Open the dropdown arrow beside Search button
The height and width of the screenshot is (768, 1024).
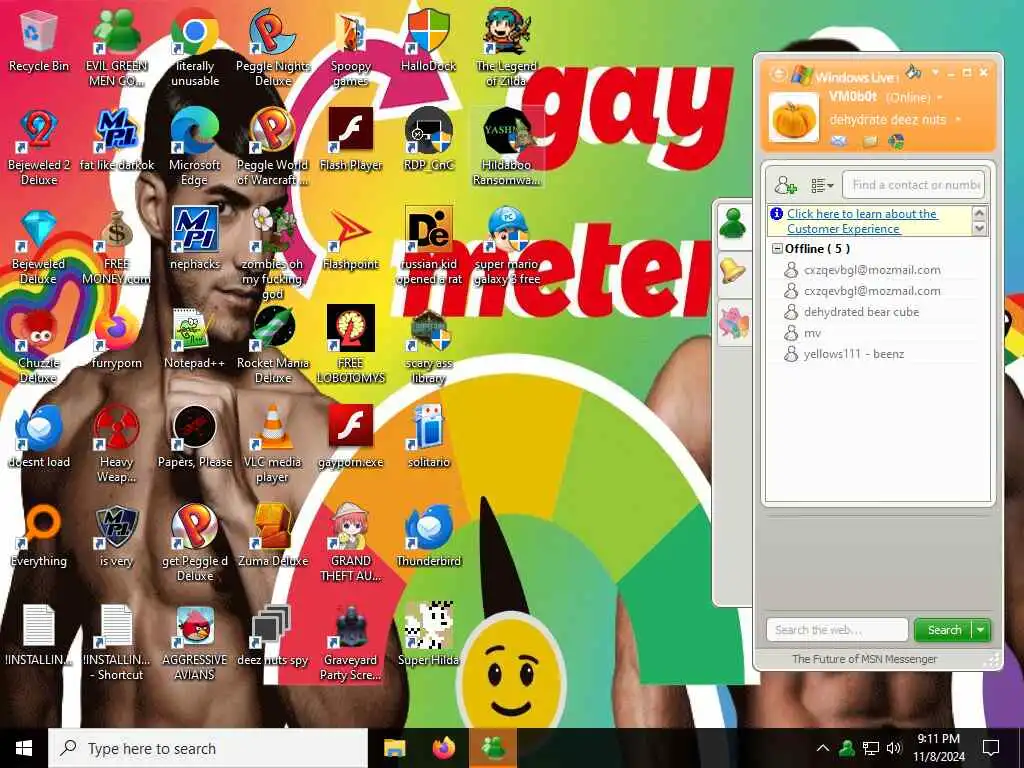[981, 630]
